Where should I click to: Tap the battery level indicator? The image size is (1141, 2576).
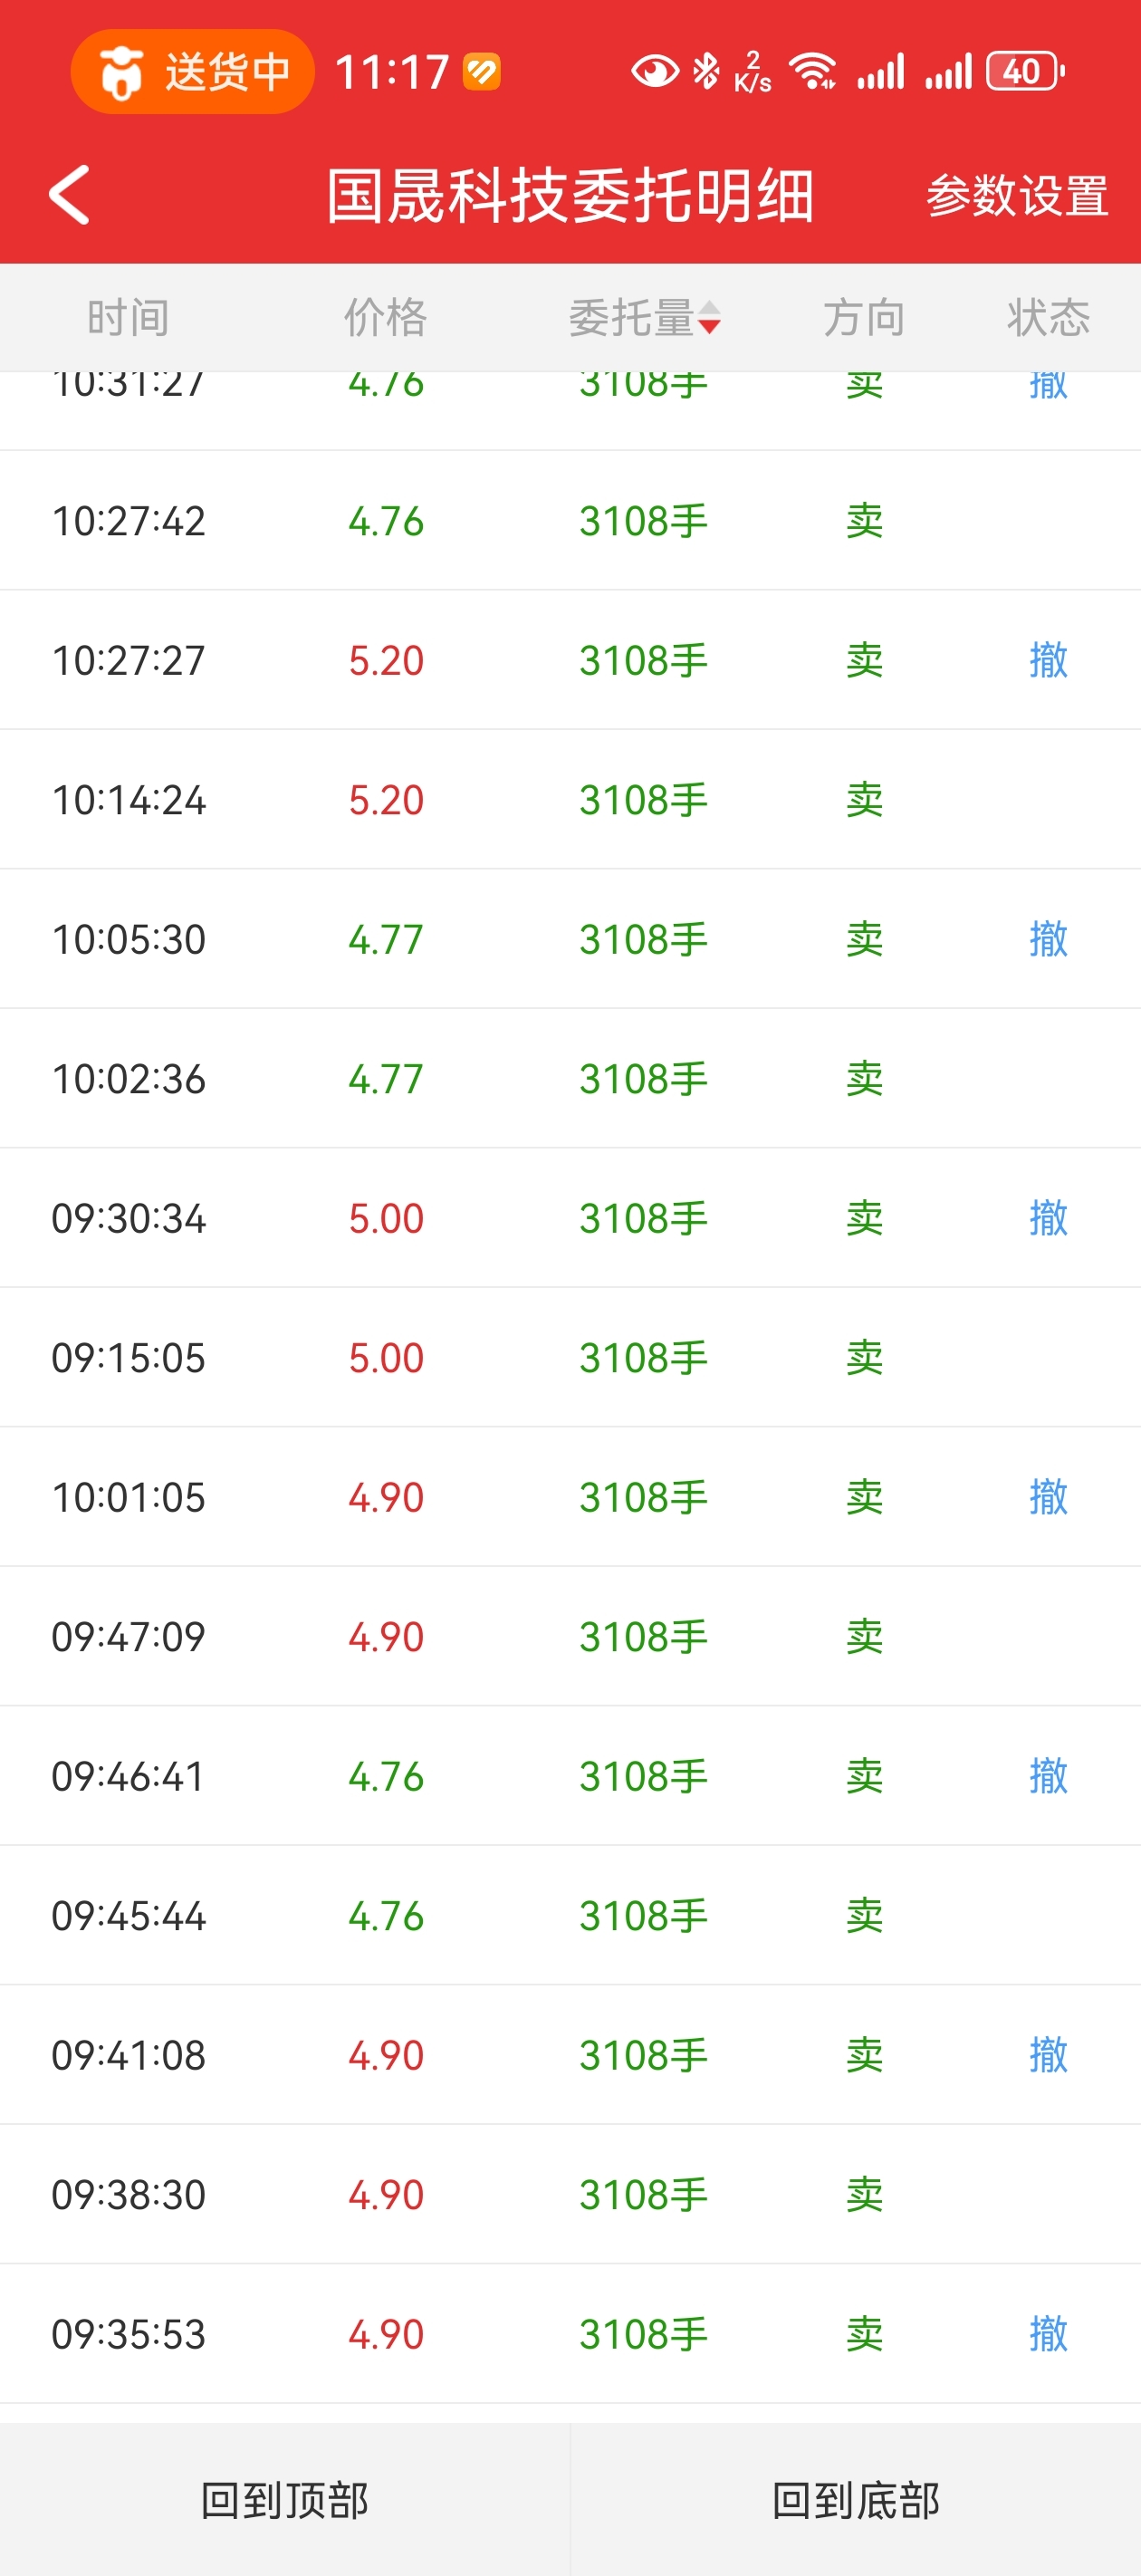coord(1024,72)
